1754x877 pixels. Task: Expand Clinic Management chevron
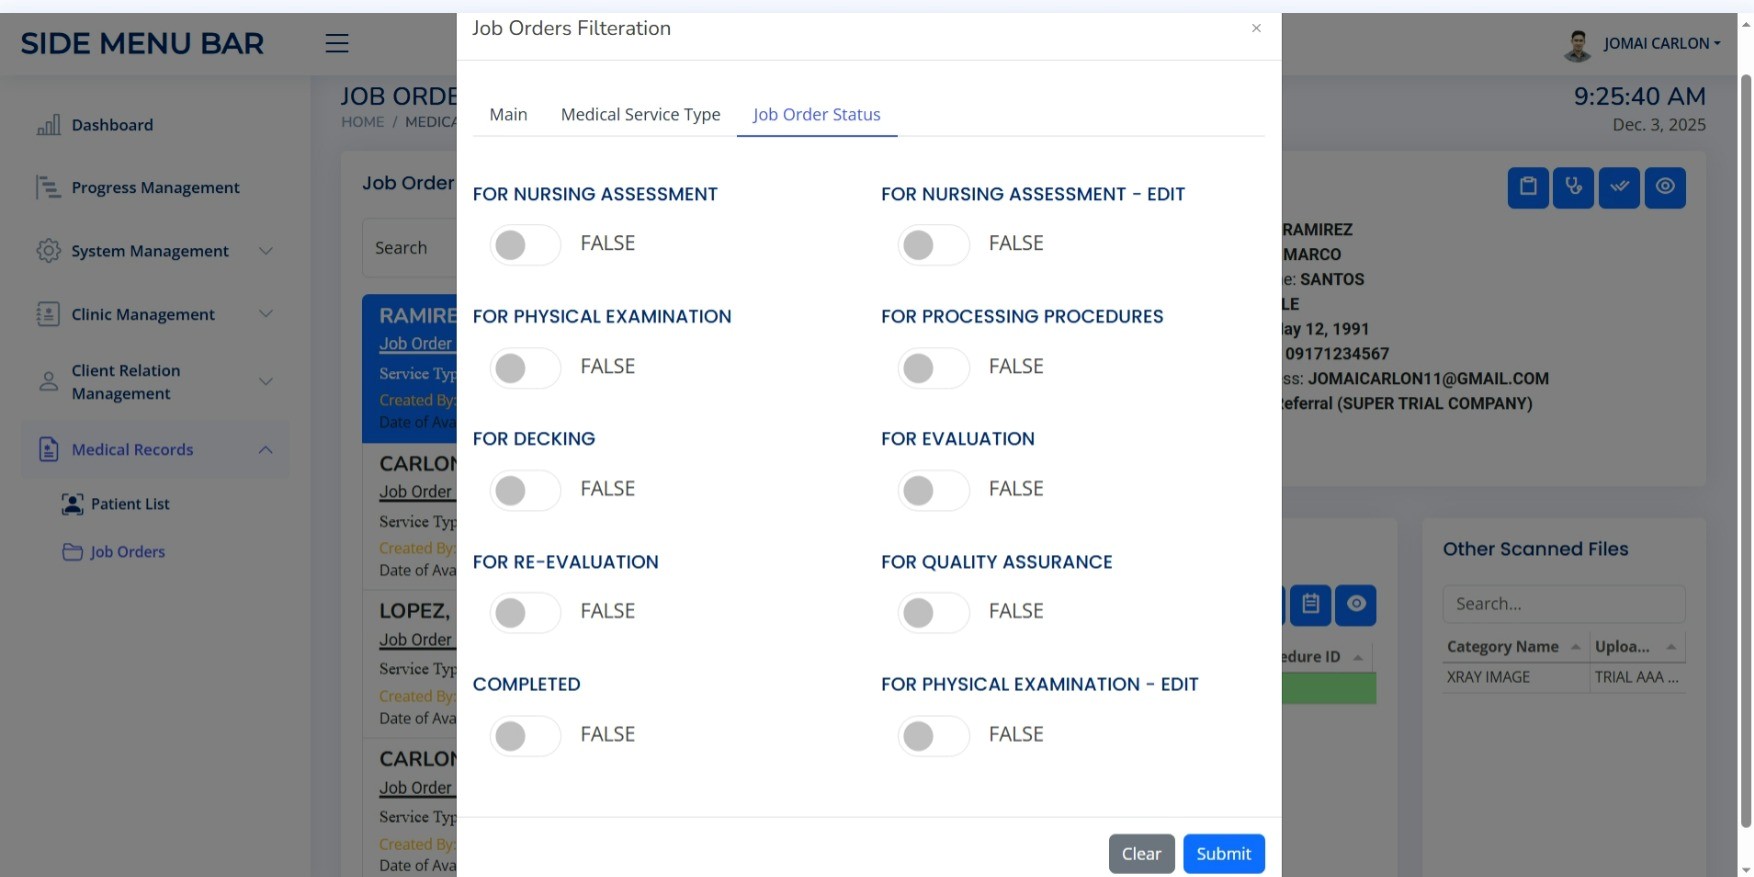pyautogui.click(x=266, y=314)
